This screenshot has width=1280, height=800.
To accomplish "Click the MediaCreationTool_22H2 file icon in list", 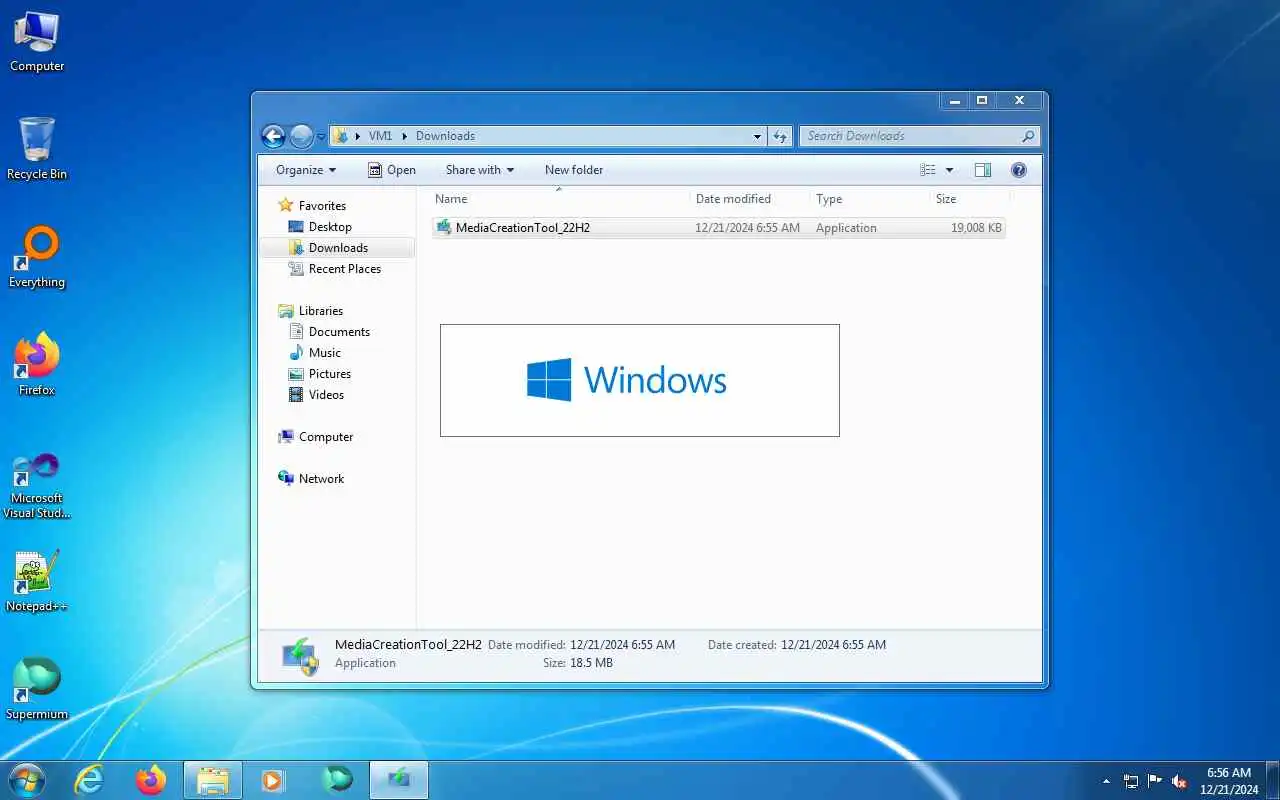I will 444,227.
